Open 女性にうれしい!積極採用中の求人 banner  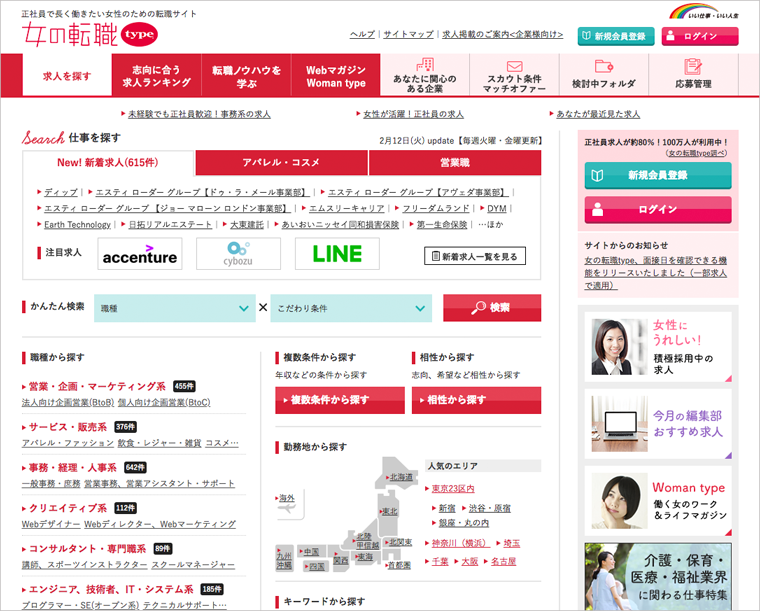point(658,347)
